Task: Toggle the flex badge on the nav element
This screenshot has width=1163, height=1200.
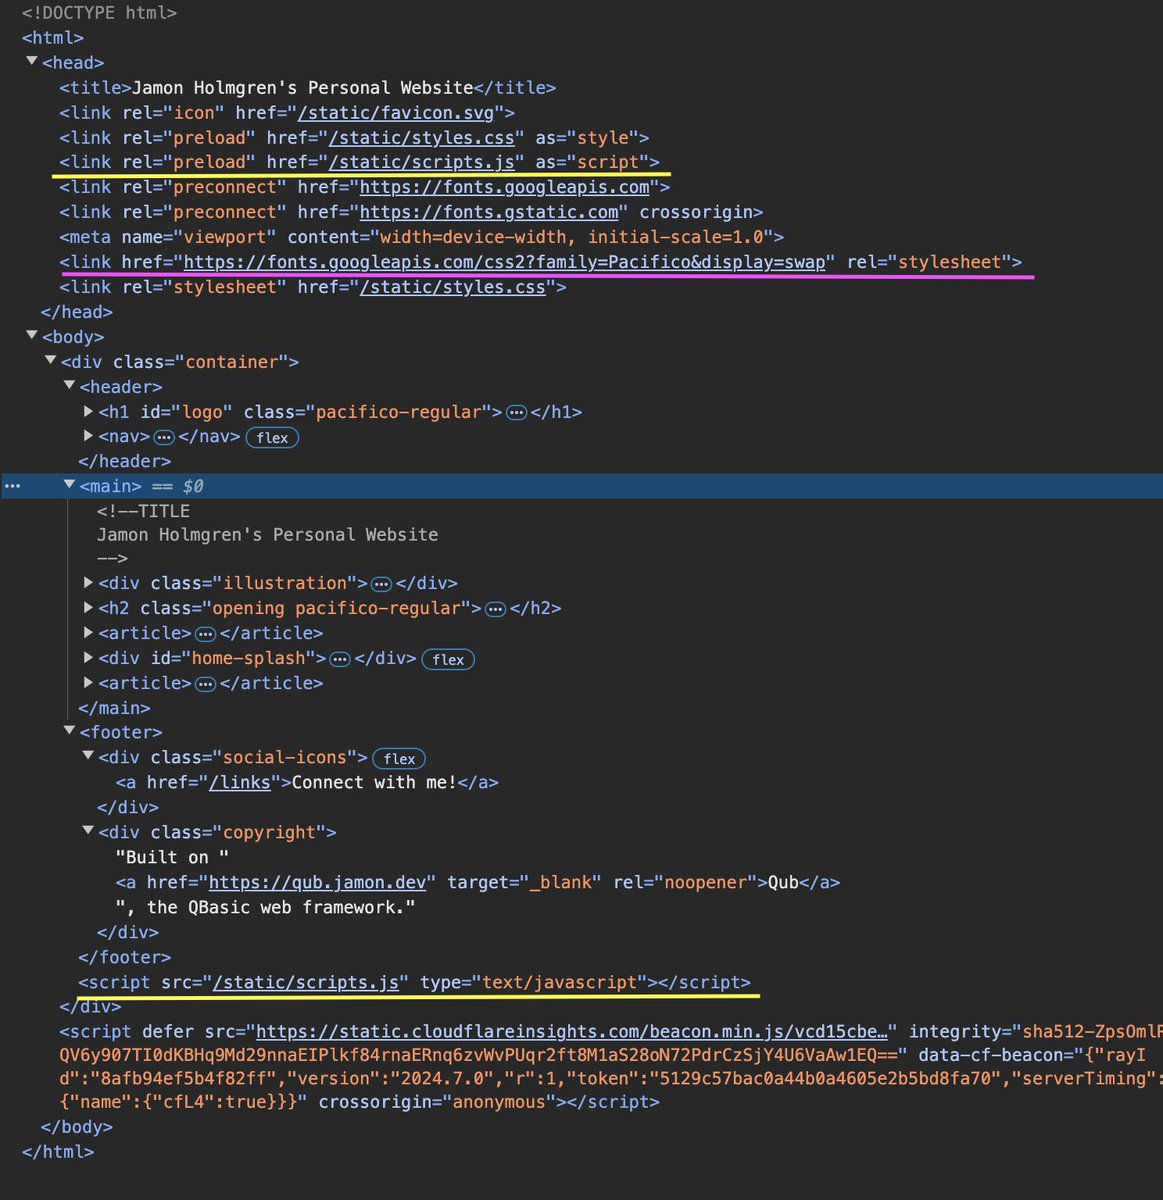Action: tap(272, 438)
